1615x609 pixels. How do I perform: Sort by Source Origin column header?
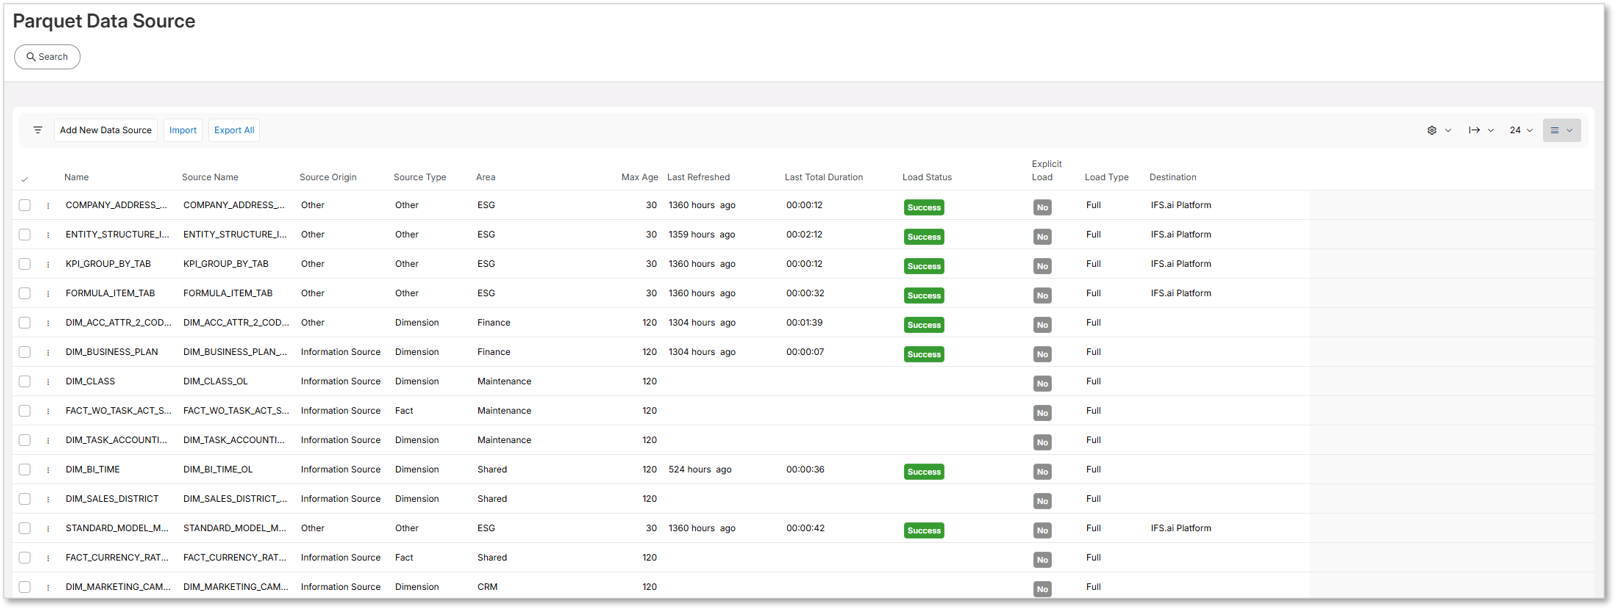pos(328,177)
